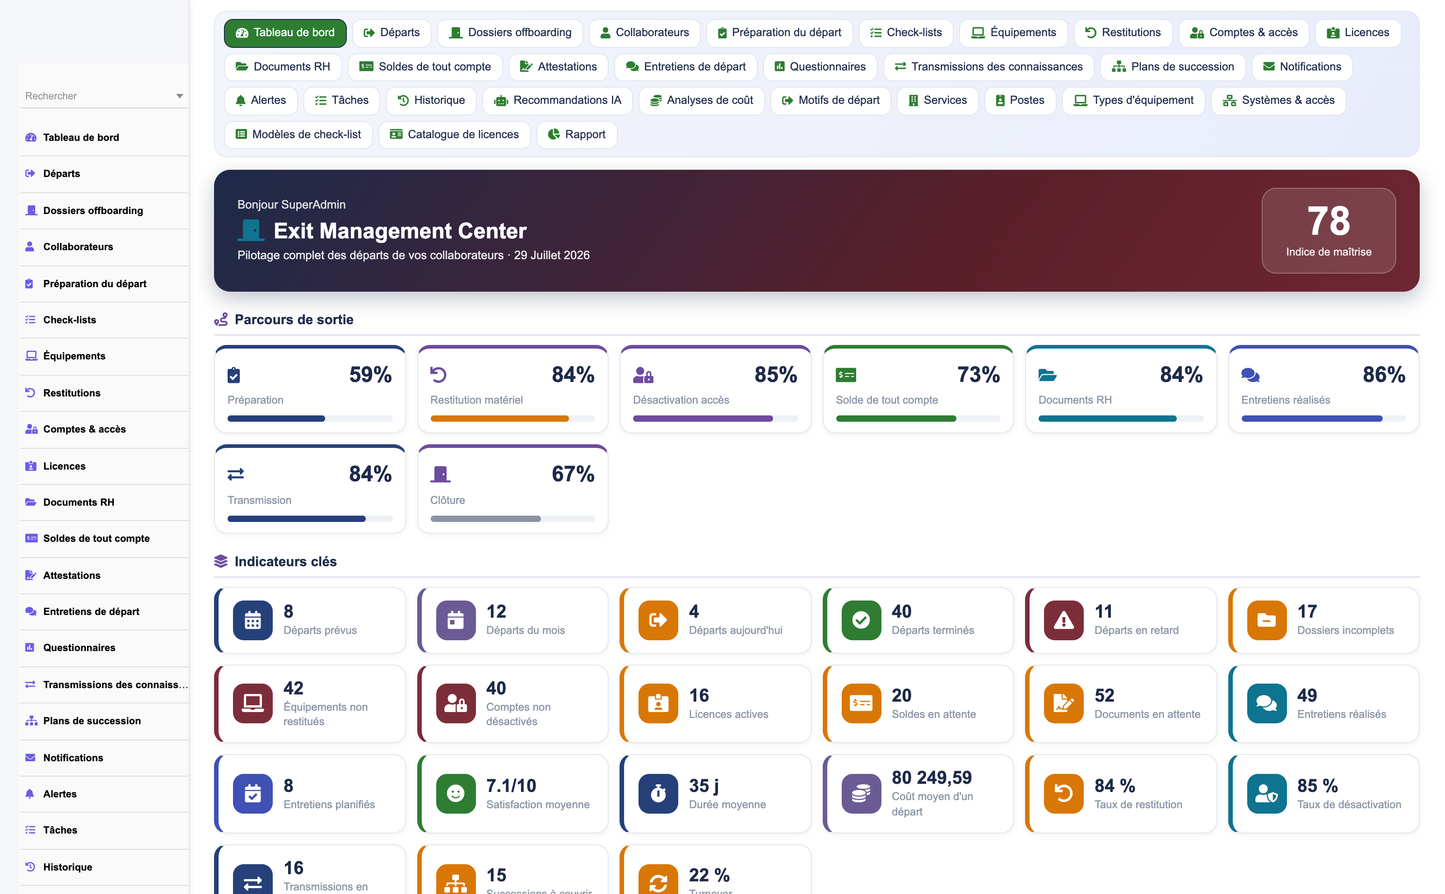Image resolution: width=1445 pixels, height=894 pixels.
Task: Click the laptop icon on Équipements non restitués
Action: click(252, 703)
